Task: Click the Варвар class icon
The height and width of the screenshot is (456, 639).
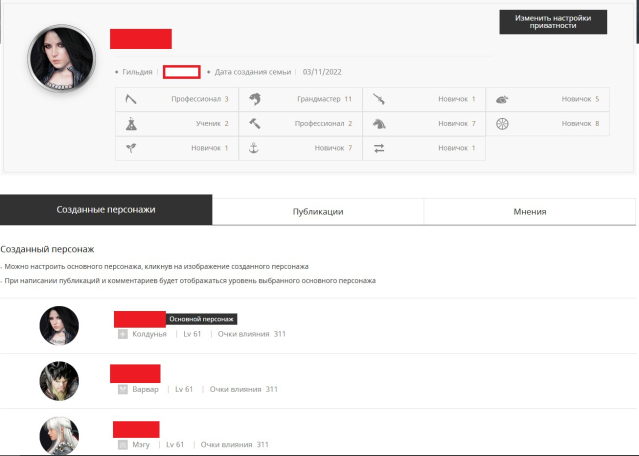Action: coord(123,389)
